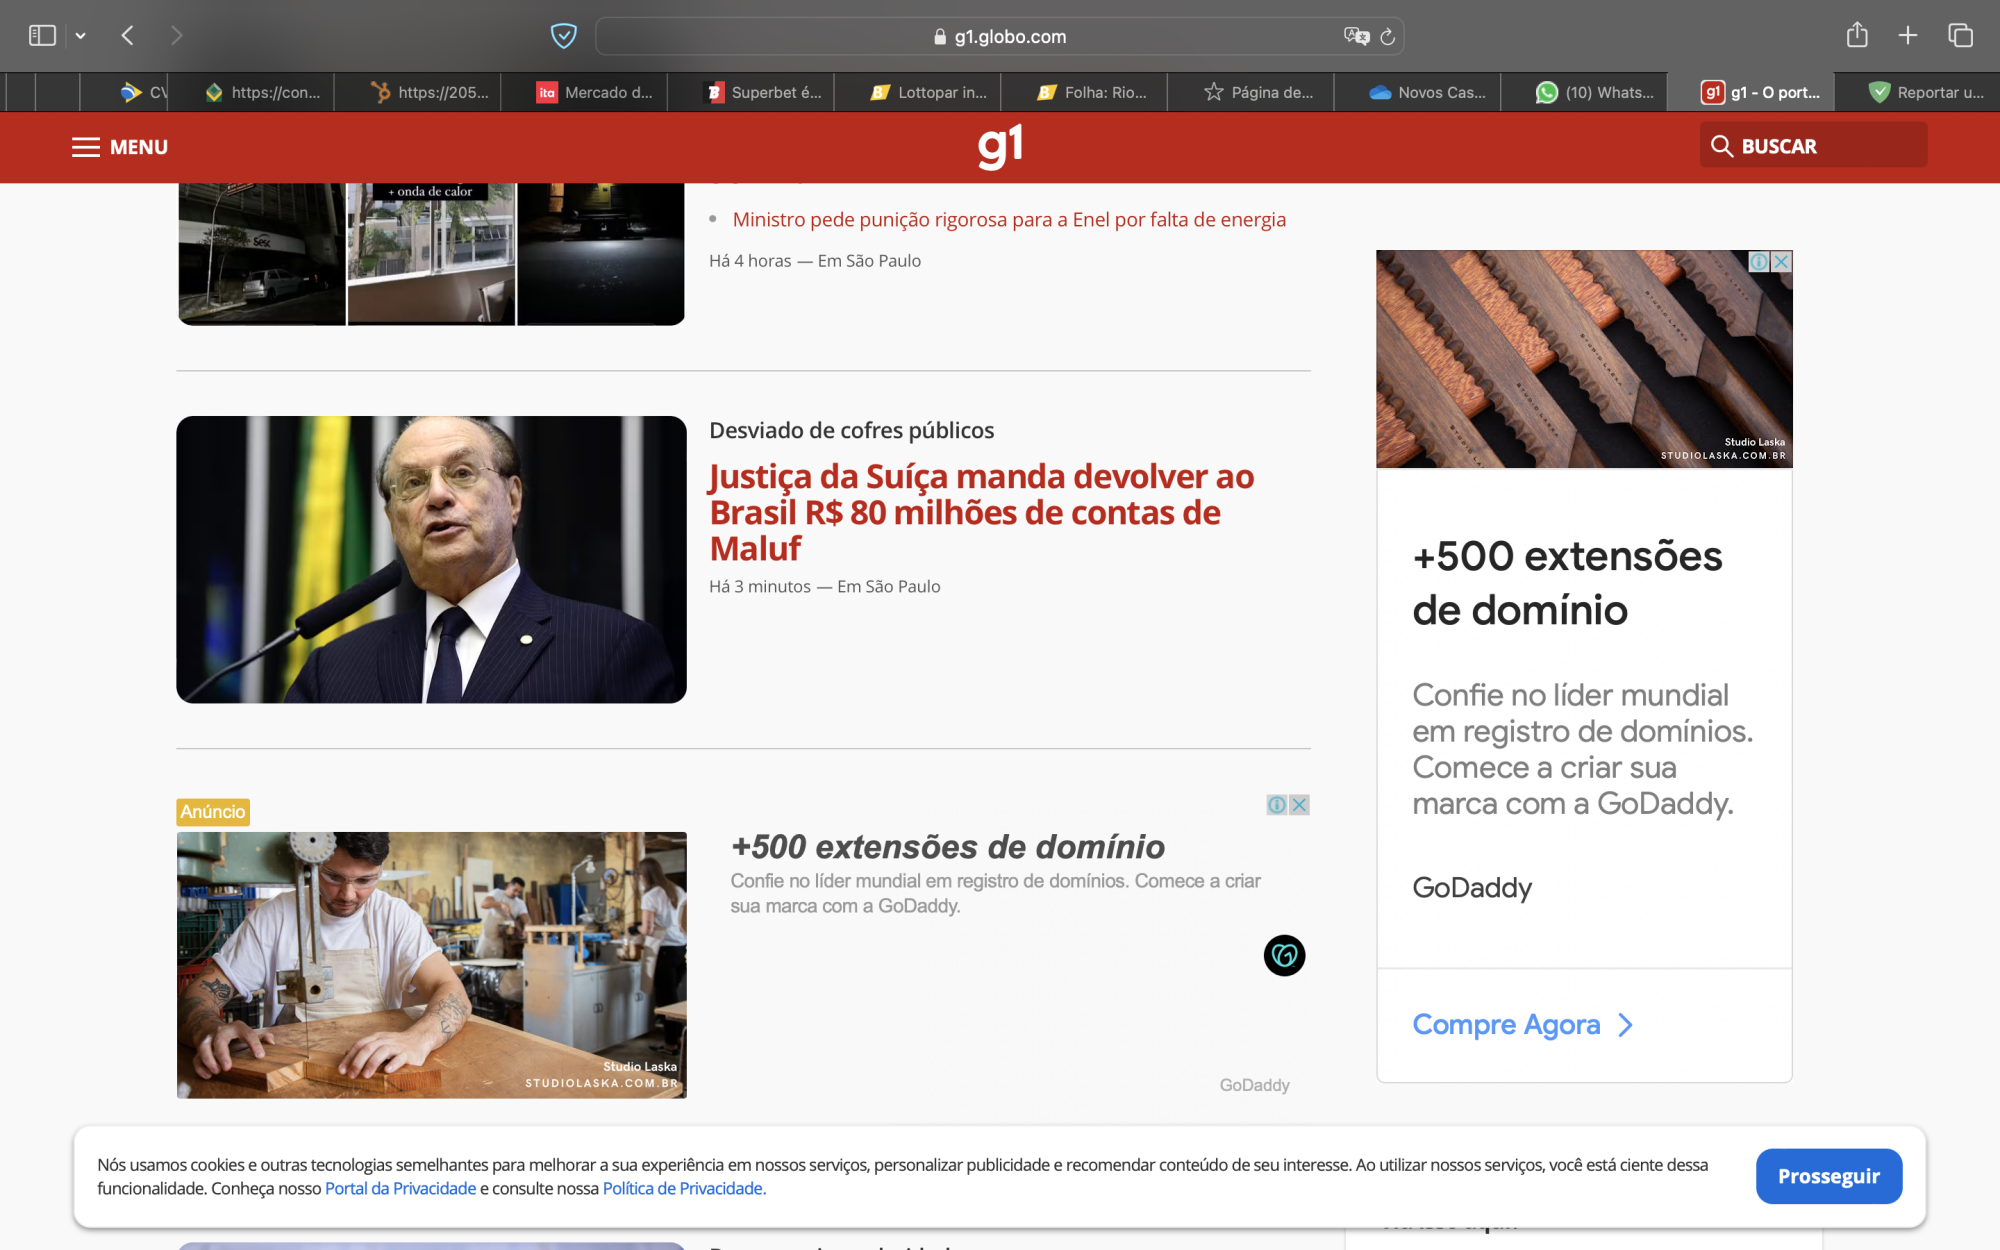2000x1250 pixels.
Task: Click the back navigation arrow
Action: click(x=127, y=35)
